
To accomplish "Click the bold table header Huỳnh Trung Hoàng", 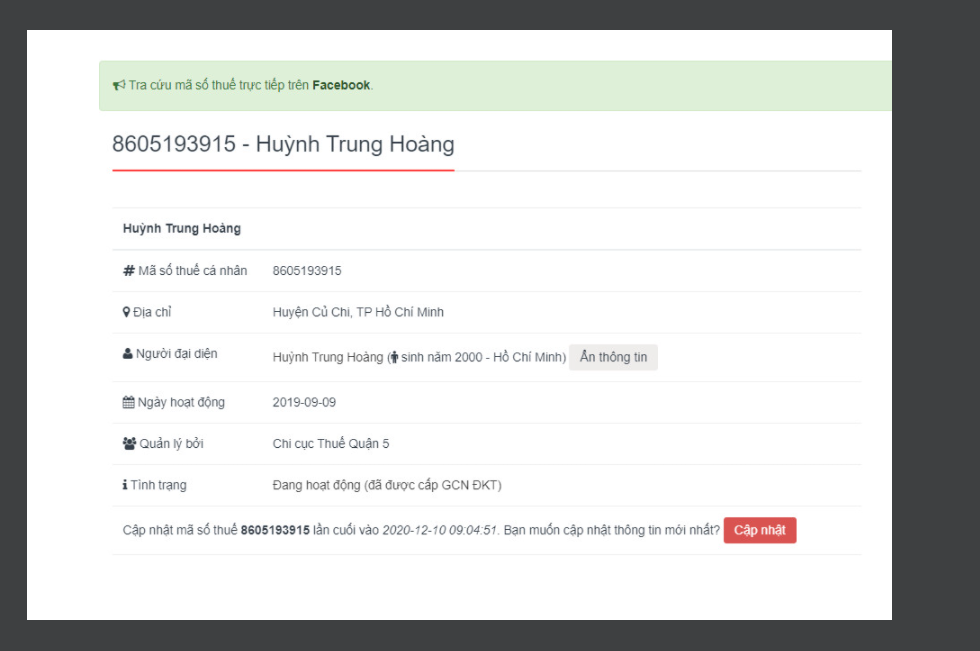I will click(182, 229).
